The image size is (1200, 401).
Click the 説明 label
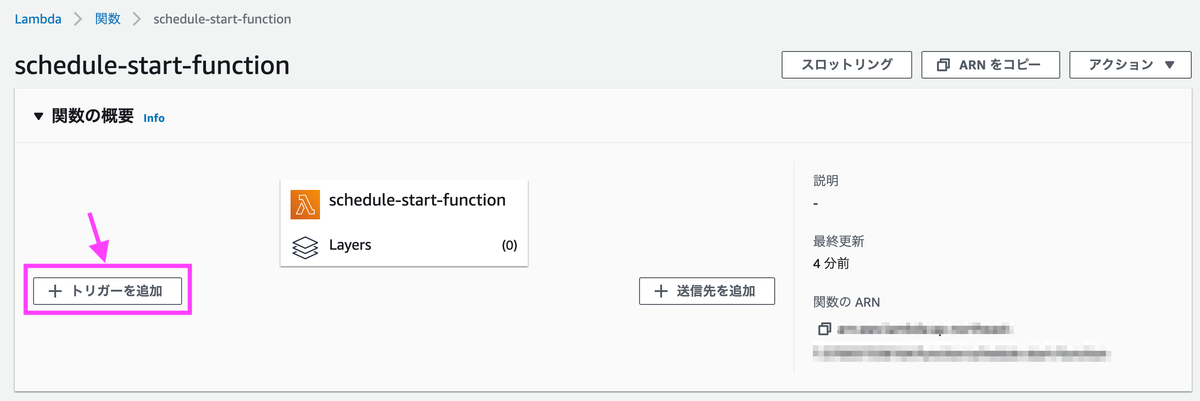[x=826, y=181]
